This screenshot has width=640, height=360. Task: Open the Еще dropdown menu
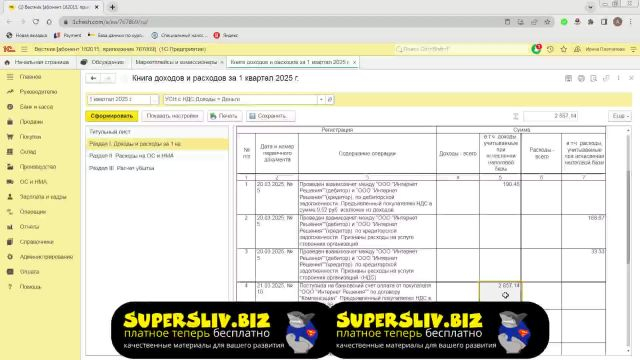[x=620, y=116]
